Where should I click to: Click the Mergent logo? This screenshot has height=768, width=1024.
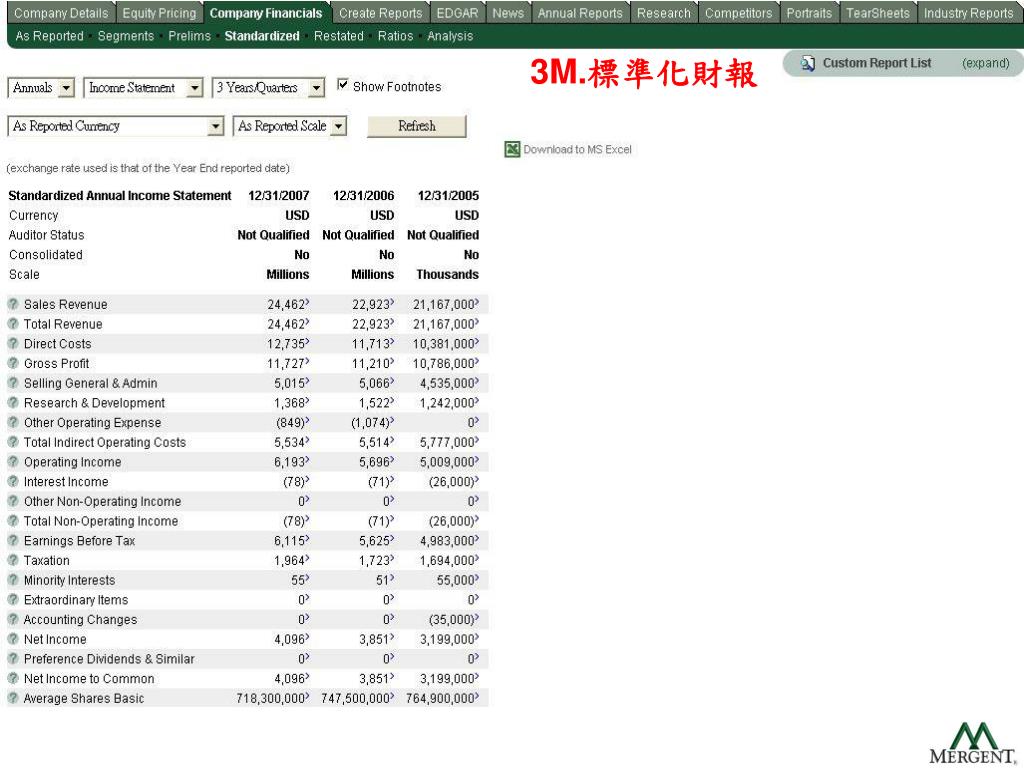tap(972, 743)
